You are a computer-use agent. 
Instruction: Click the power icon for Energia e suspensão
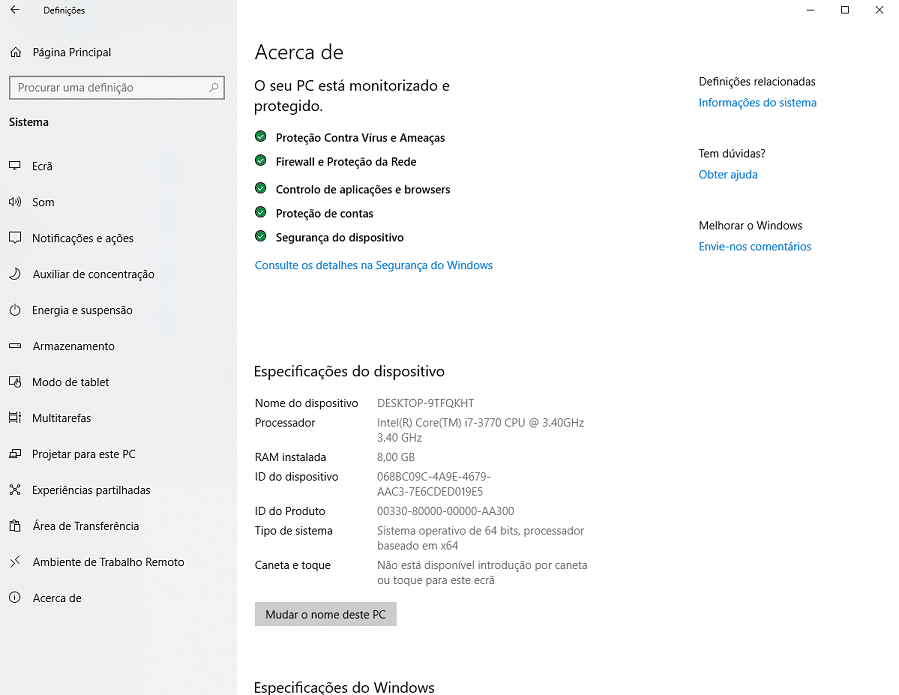click(x=15, y=310)
